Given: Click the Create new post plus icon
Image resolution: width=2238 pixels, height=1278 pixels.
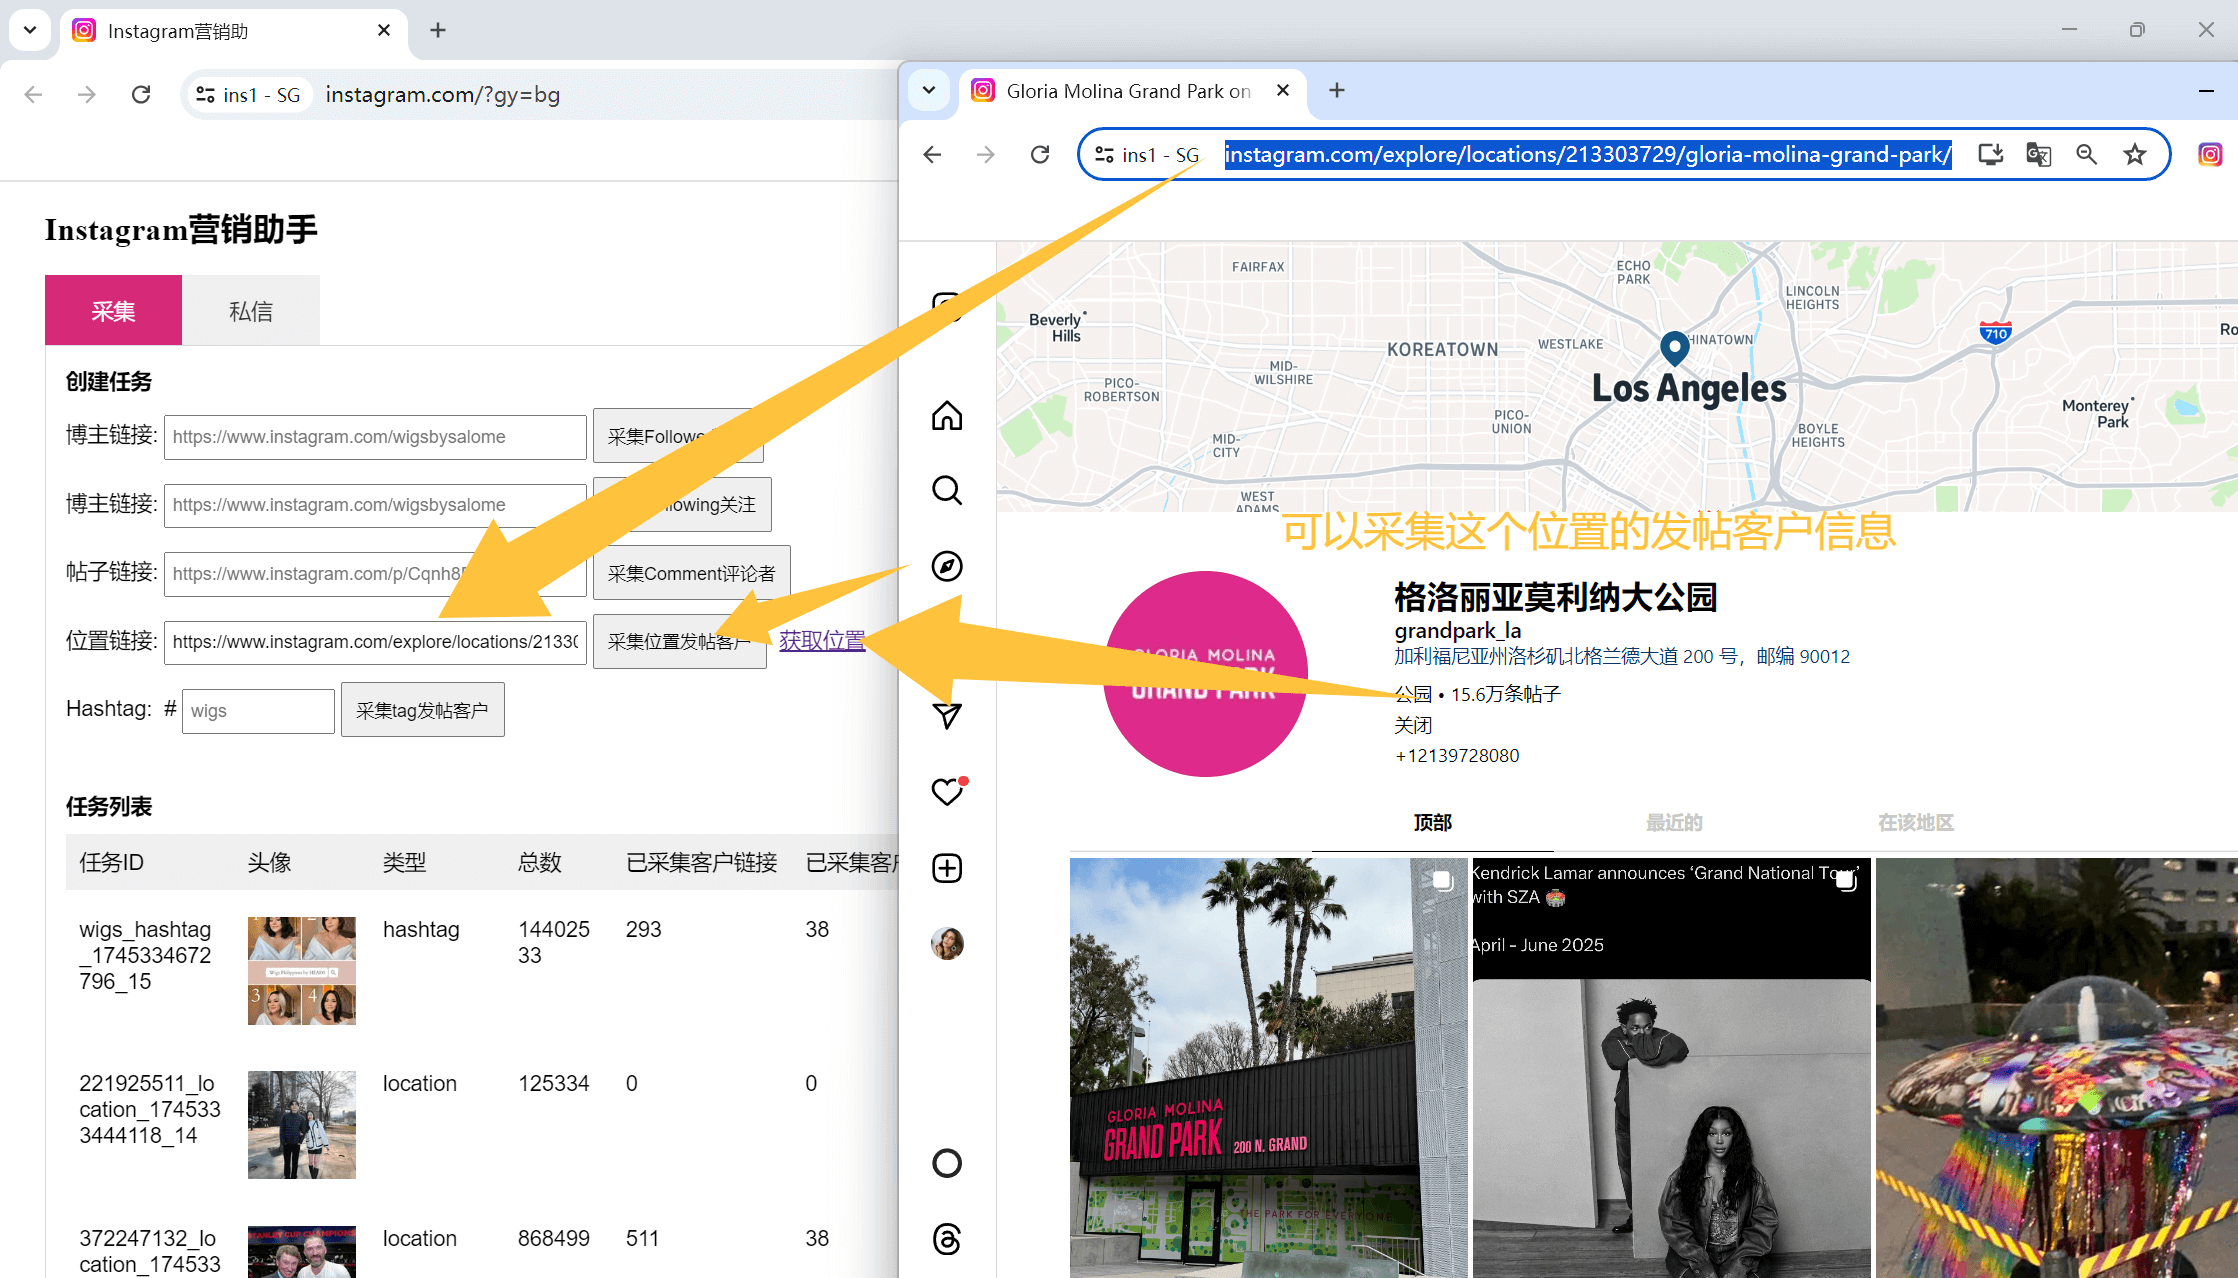Looking at the screenshot, I should [x=947, y=868].
